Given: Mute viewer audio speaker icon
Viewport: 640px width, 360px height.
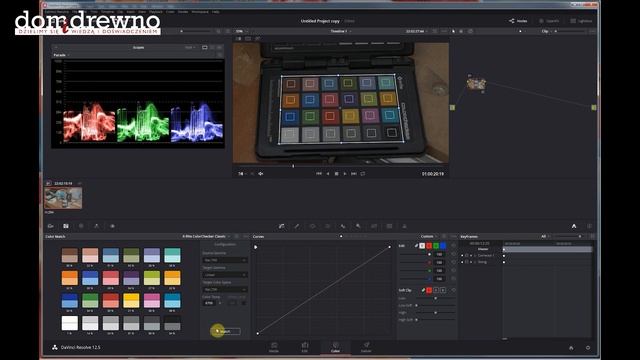Looking at the screenshot, I should 260,174.
